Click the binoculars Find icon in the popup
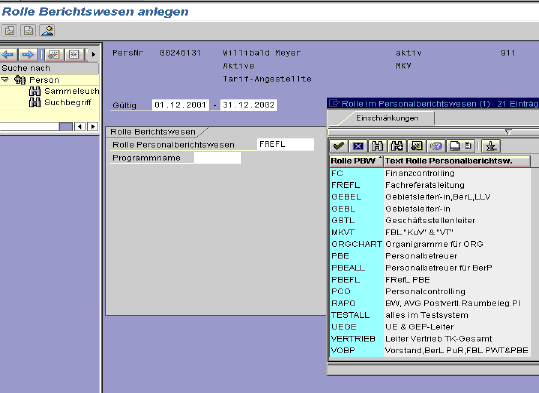The height and width of the screenshot is (393, 539). [x=377, y=146]
